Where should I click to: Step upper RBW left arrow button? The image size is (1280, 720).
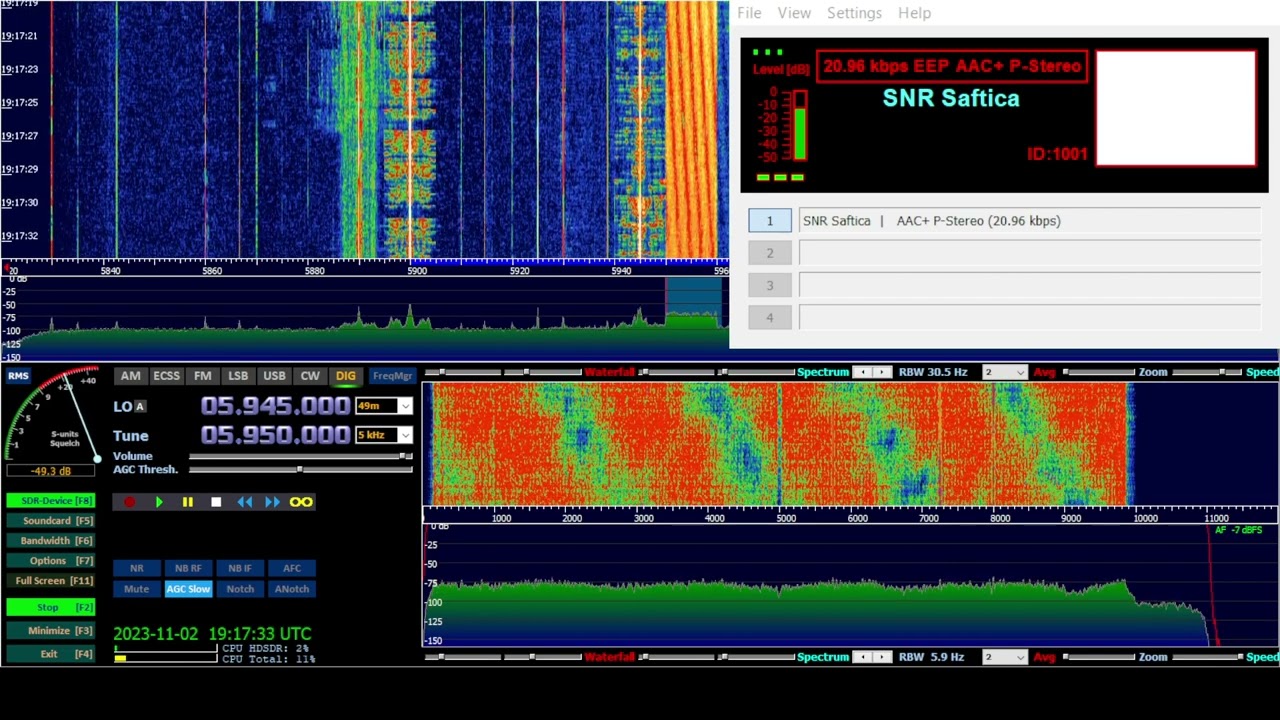(x=865, y=372)
